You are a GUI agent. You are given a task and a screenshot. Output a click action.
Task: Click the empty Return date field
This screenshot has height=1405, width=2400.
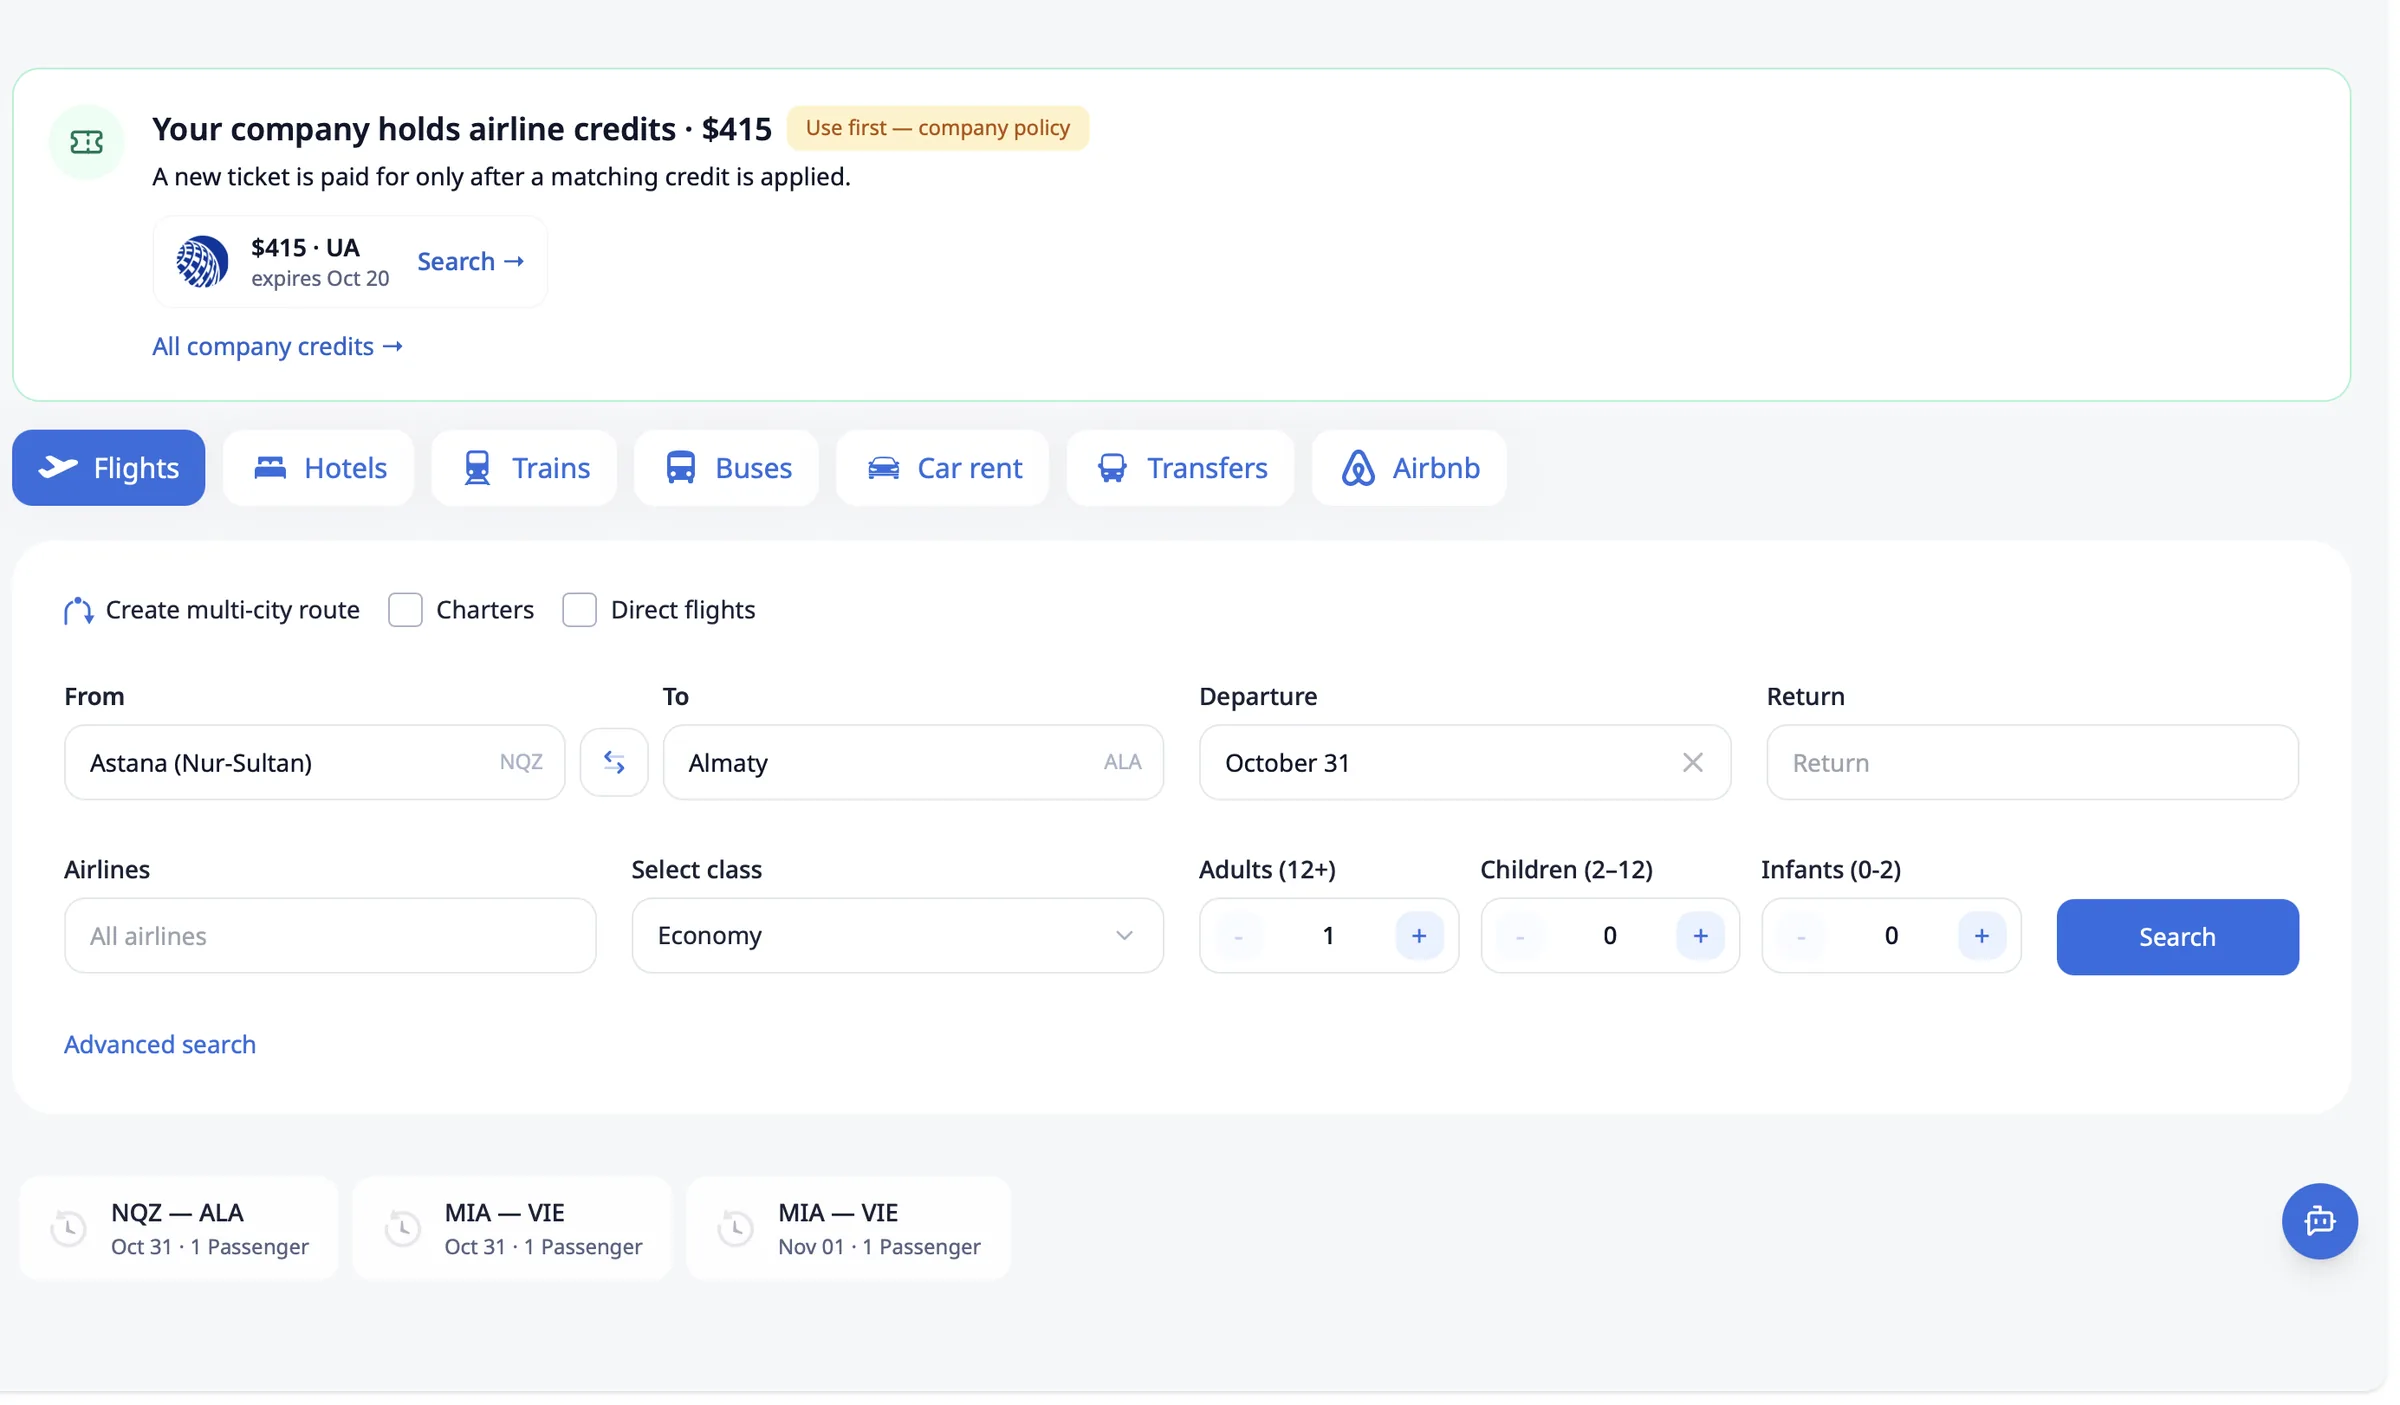click(x=2032, y=763)
